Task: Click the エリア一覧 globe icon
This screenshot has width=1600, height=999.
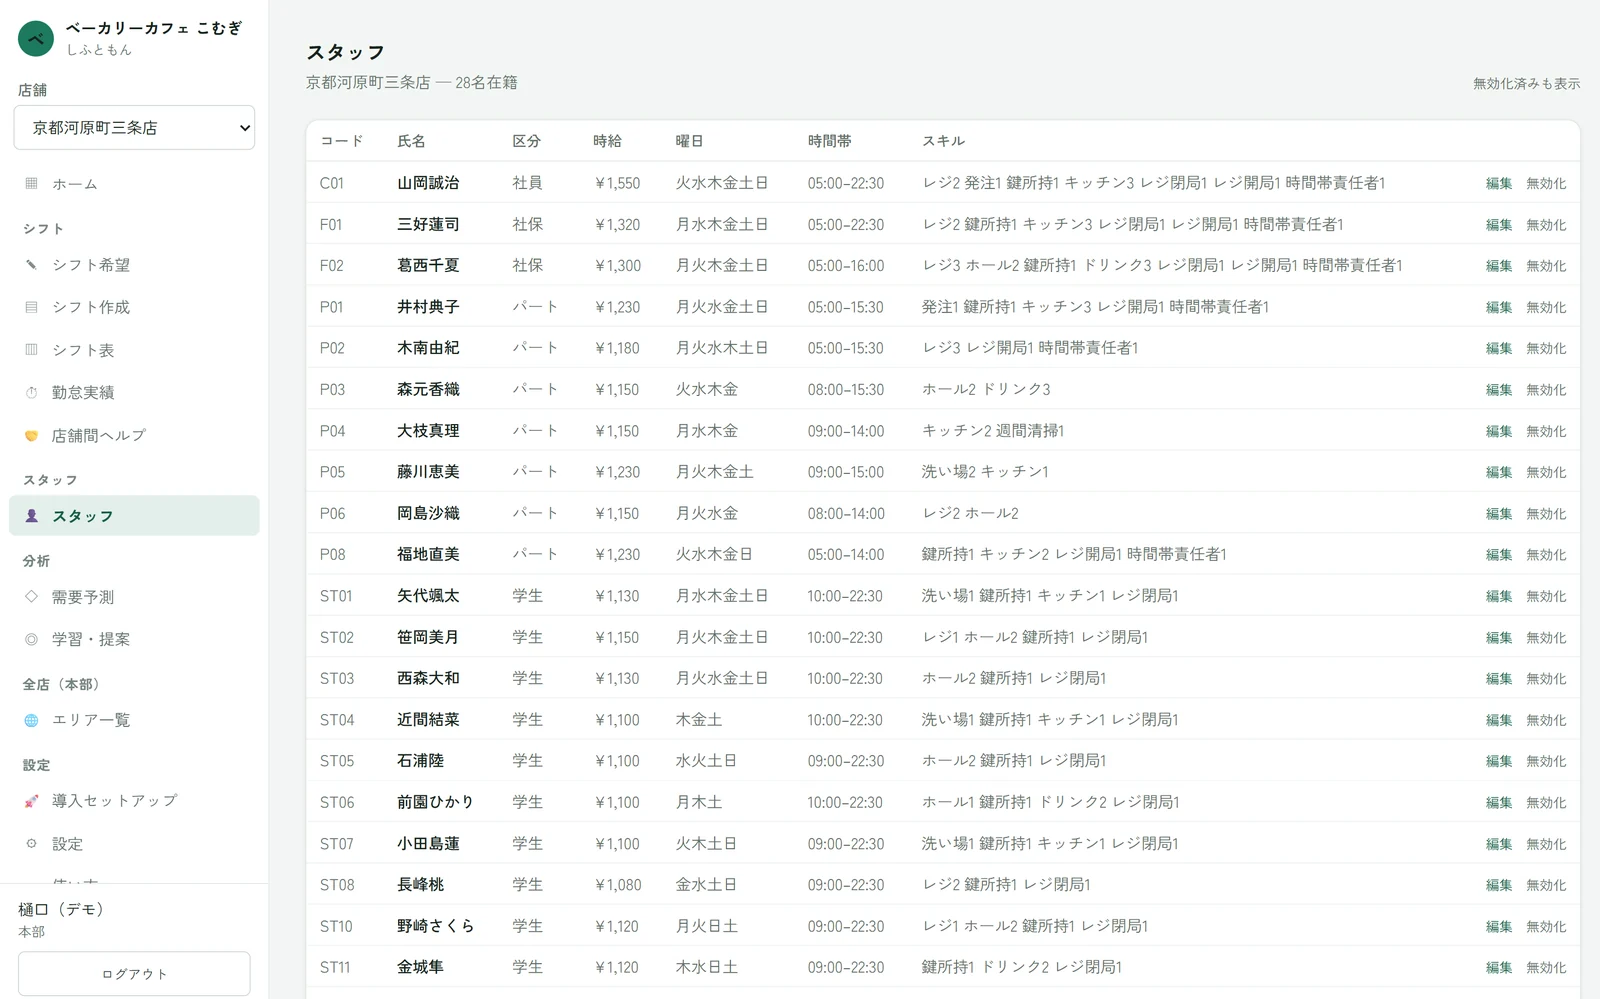Action: click(x=31, y=720)
